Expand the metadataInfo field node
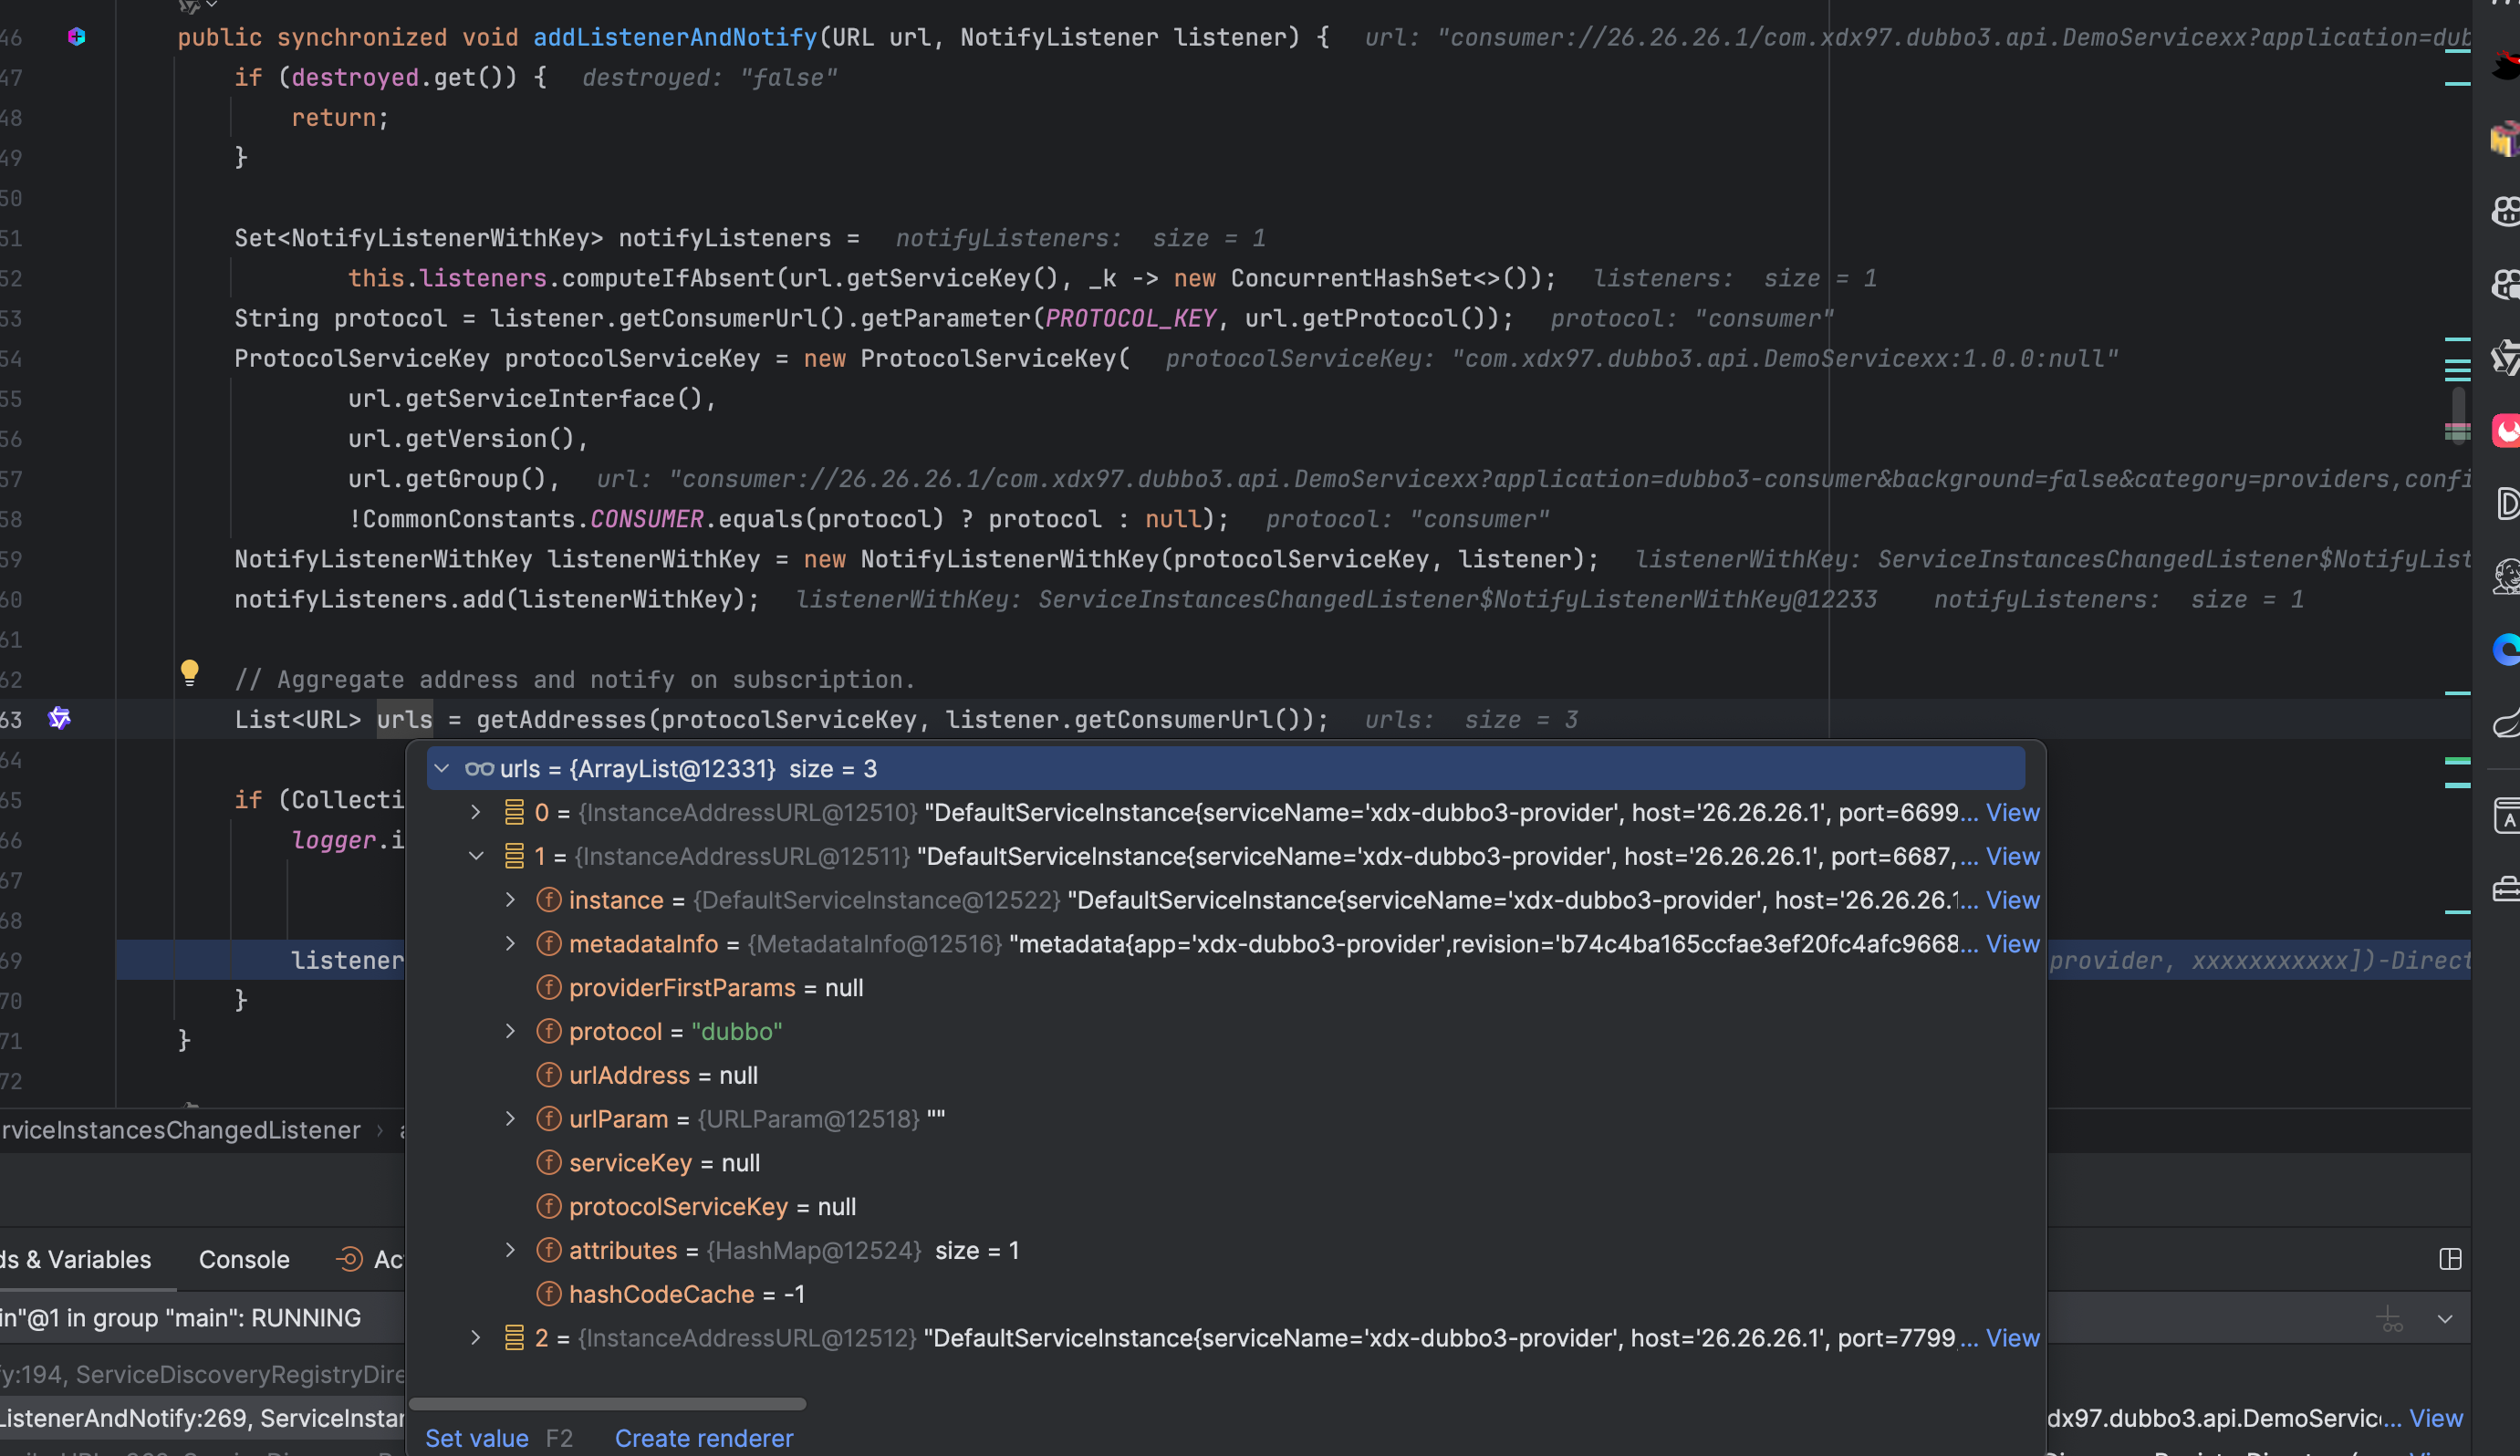Viewport: 2520px width, 1456px height. click(x=511, y=943)
